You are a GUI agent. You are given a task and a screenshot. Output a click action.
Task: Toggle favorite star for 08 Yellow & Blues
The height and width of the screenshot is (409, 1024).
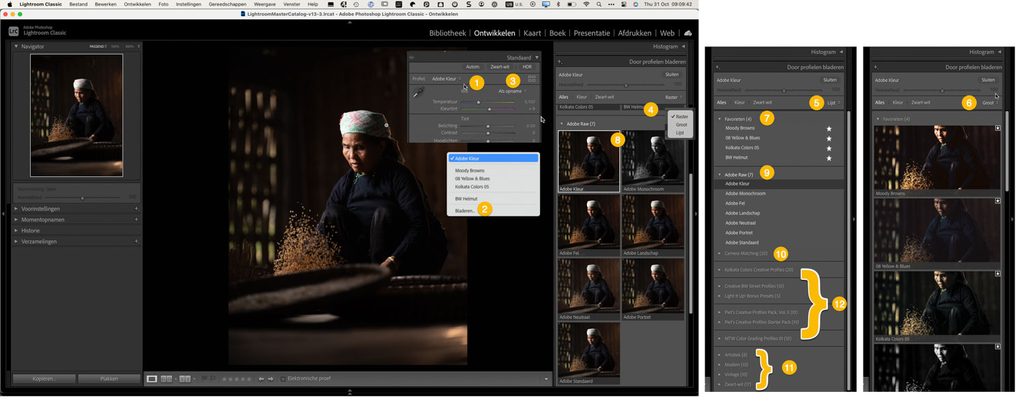point(829,139)
